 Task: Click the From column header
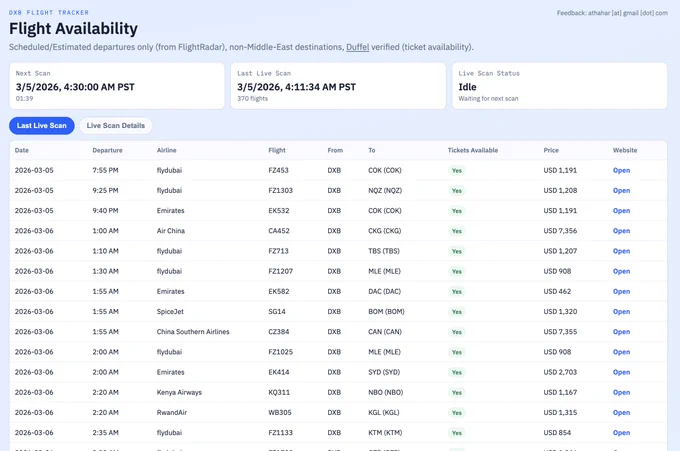click(x=335, y=150)
